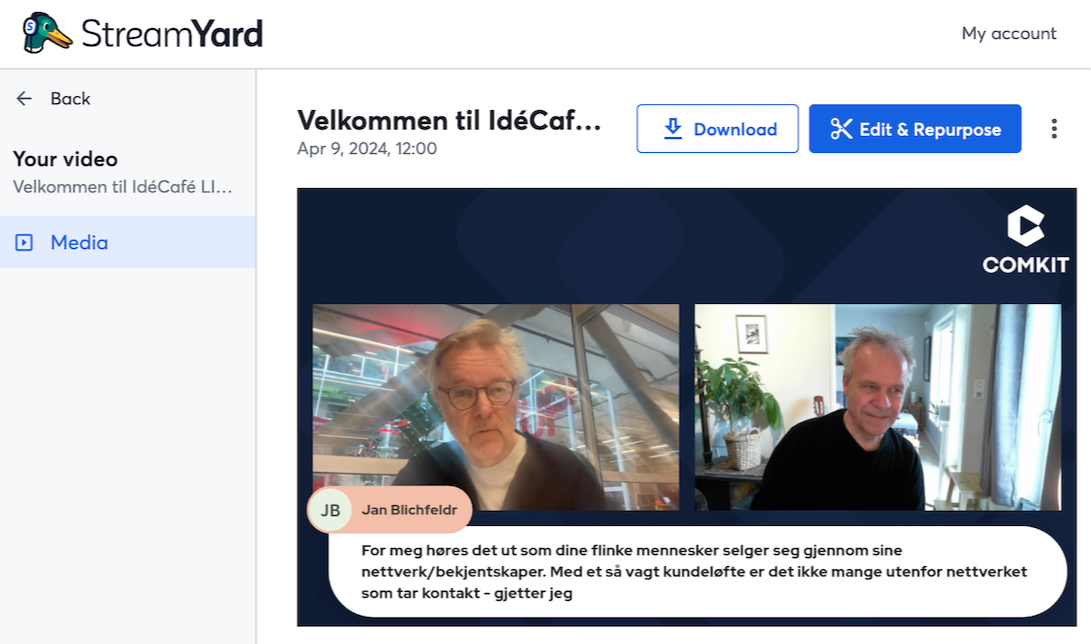Viewport: 1091px width, 644px height.
Task: Click the Comkit logo in the video
Action: click(x=1026, y=239)
